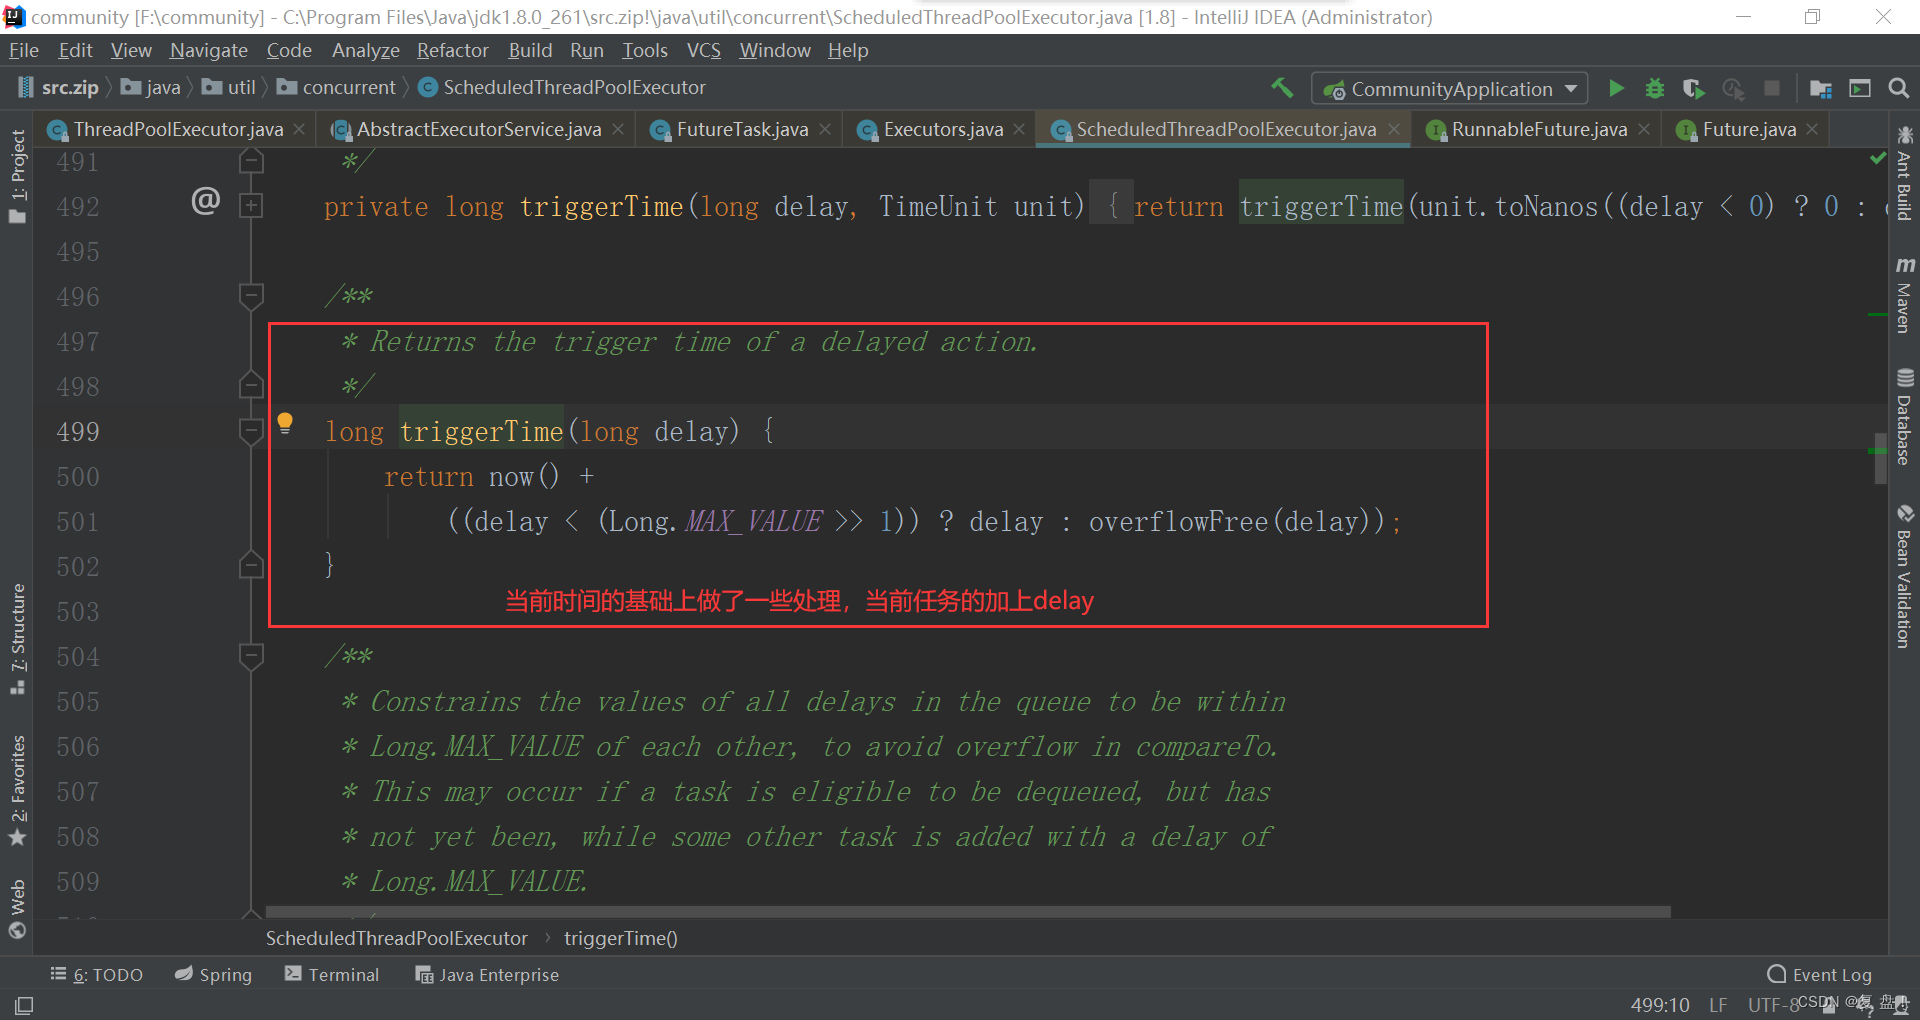This screenshot has width=1920, height=1020.
Task: Open the Ant Build tool window
Action: point(1904,175)
